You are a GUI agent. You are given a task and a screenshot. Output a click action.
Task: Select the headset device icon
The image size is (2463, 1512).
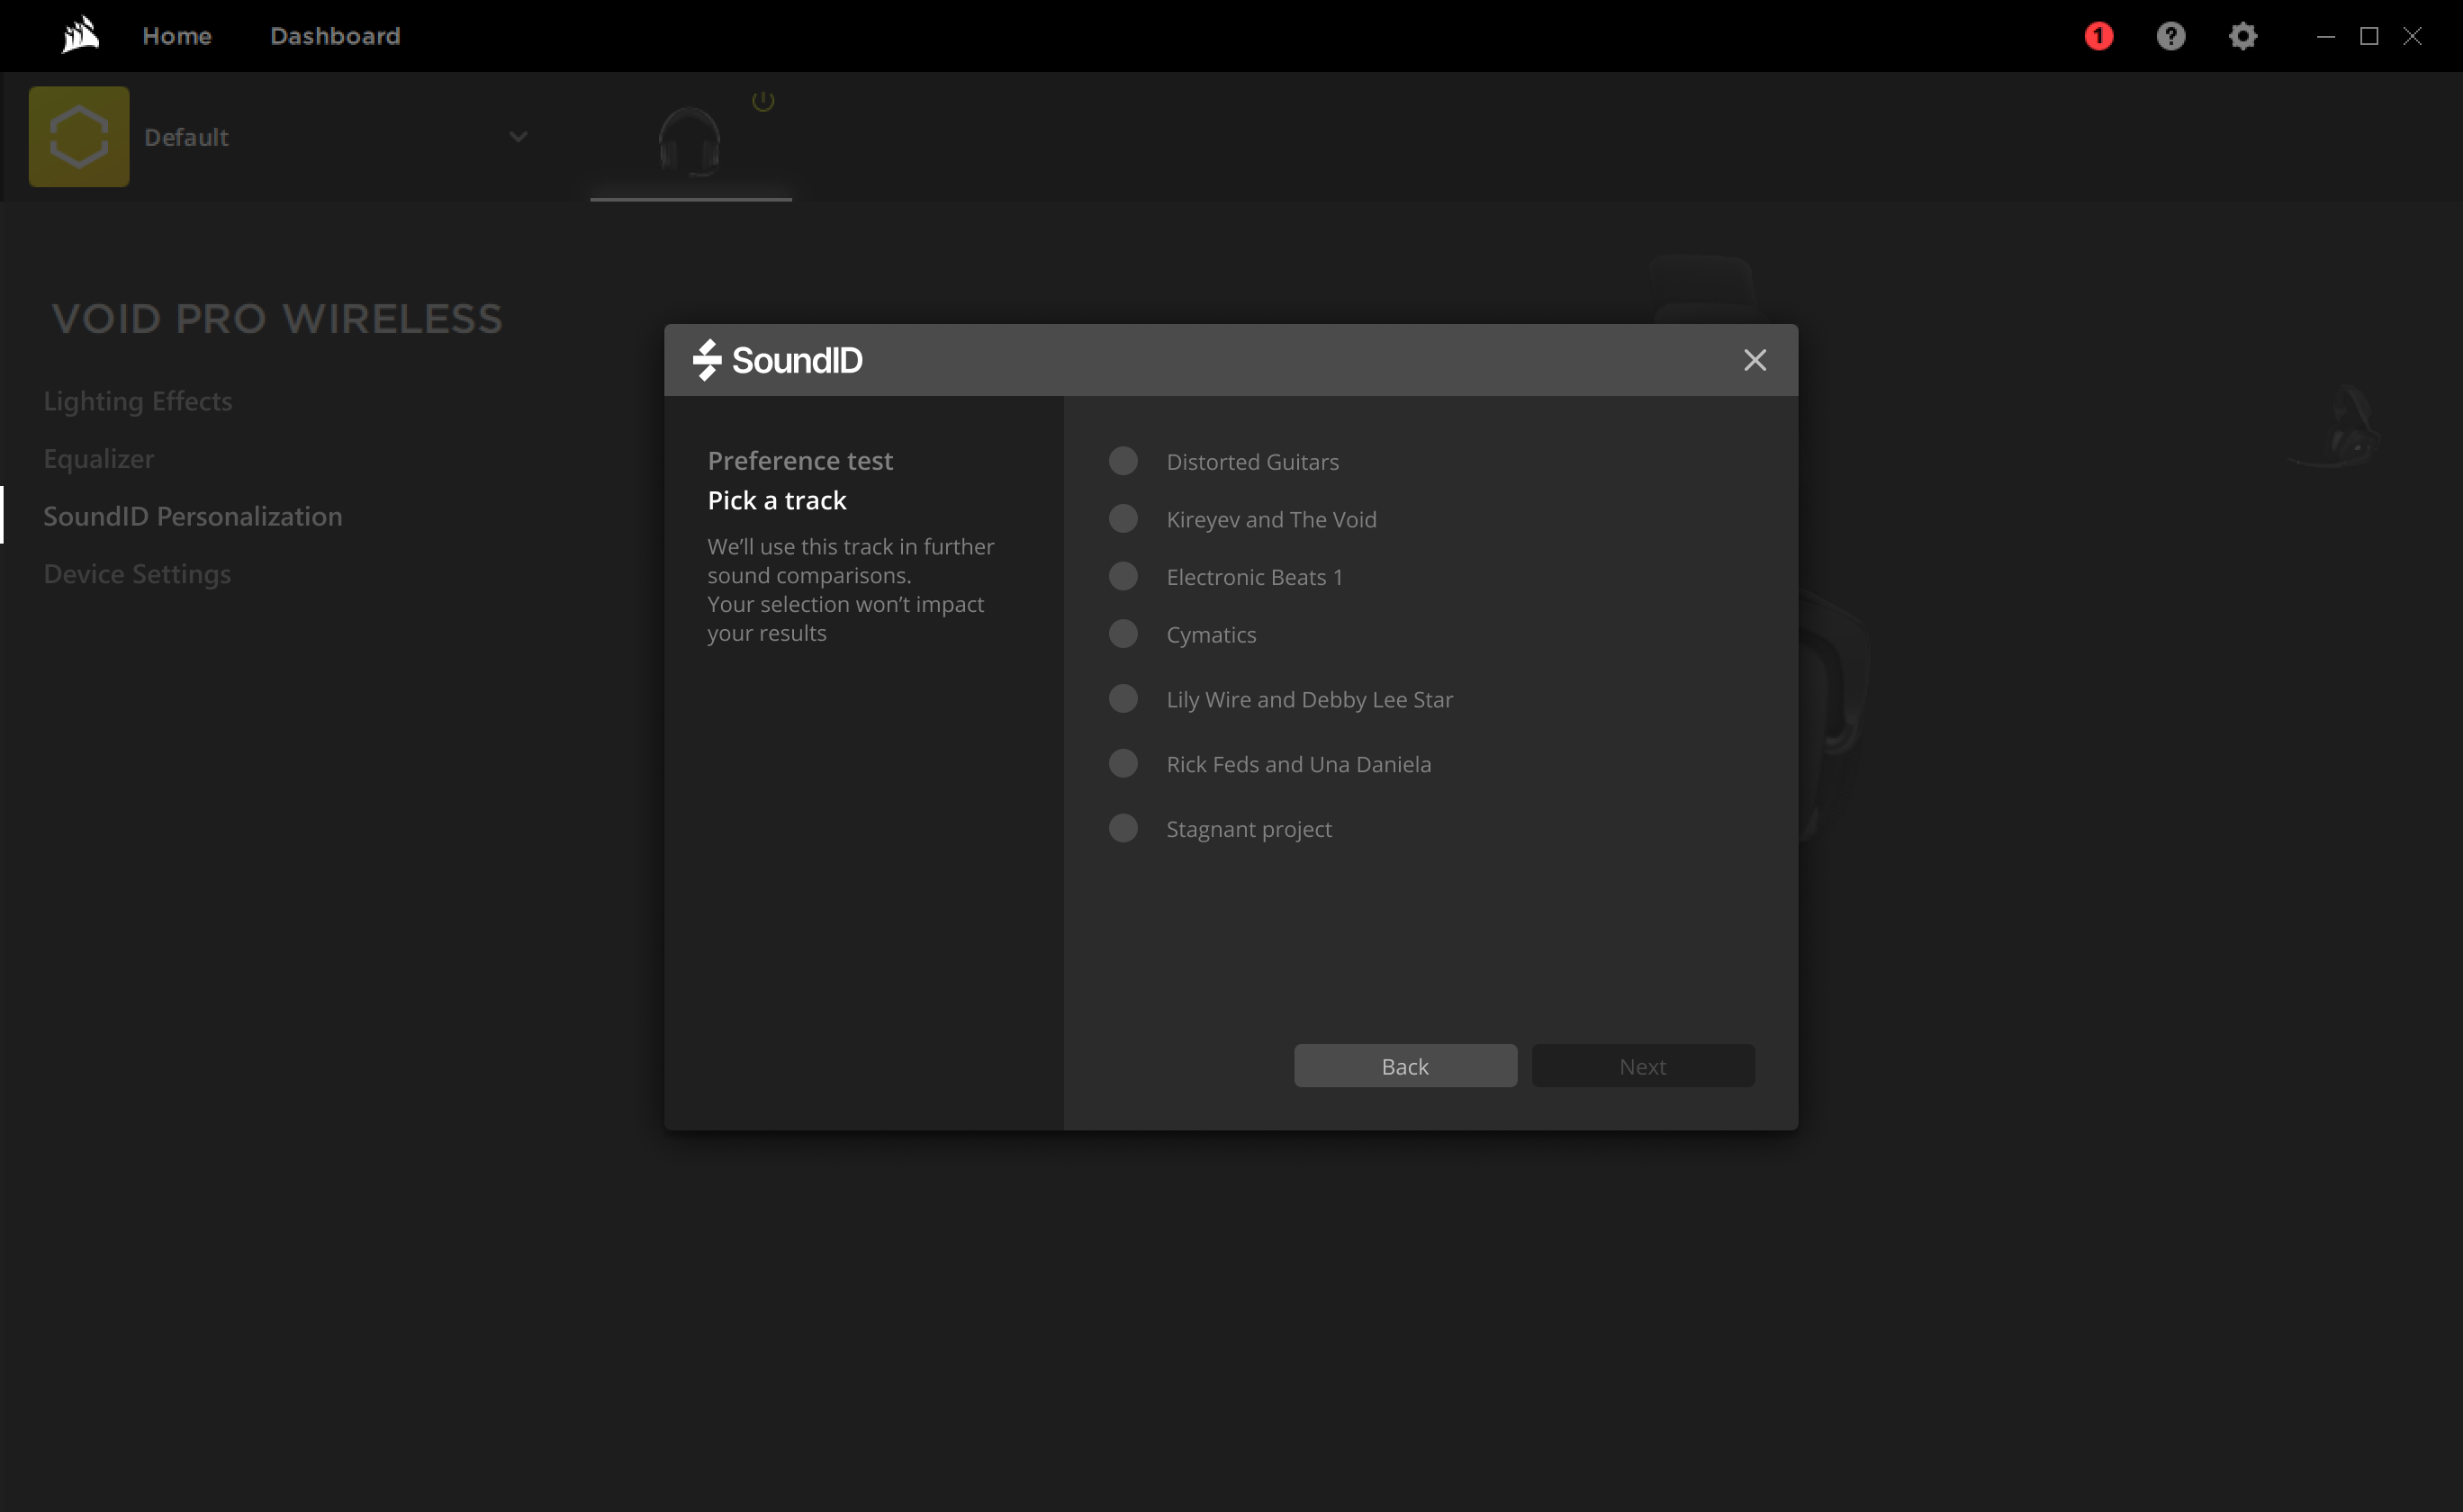point(689,142)
